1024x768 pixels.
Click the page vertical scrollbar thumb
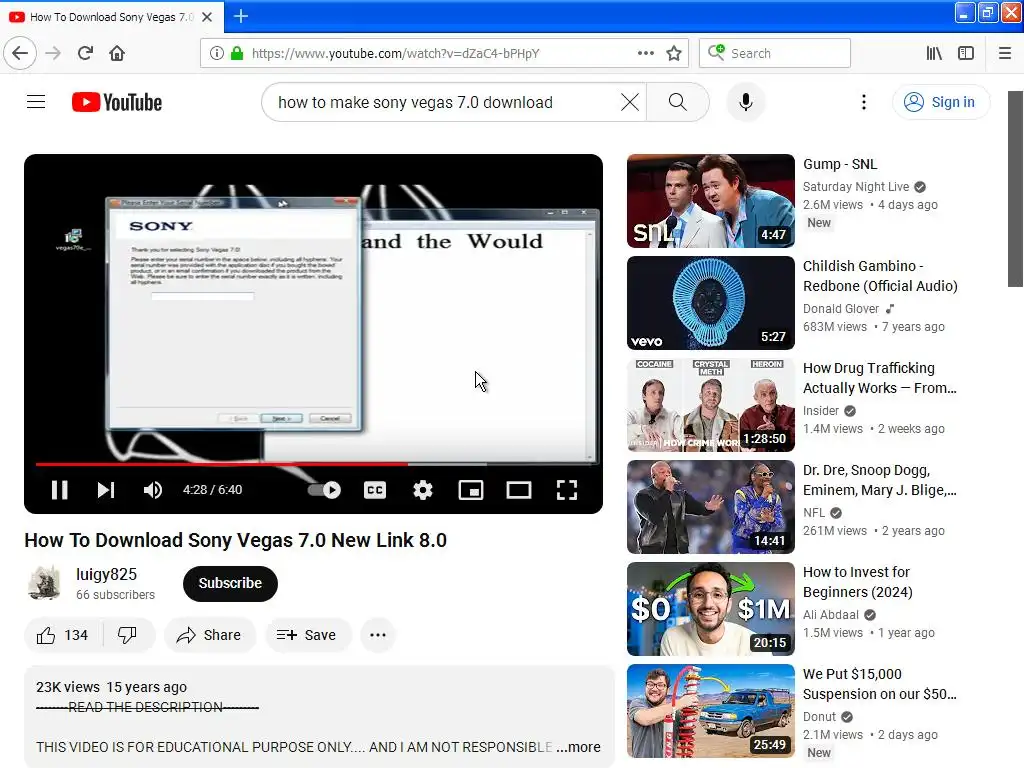(x=1015, y=189)
